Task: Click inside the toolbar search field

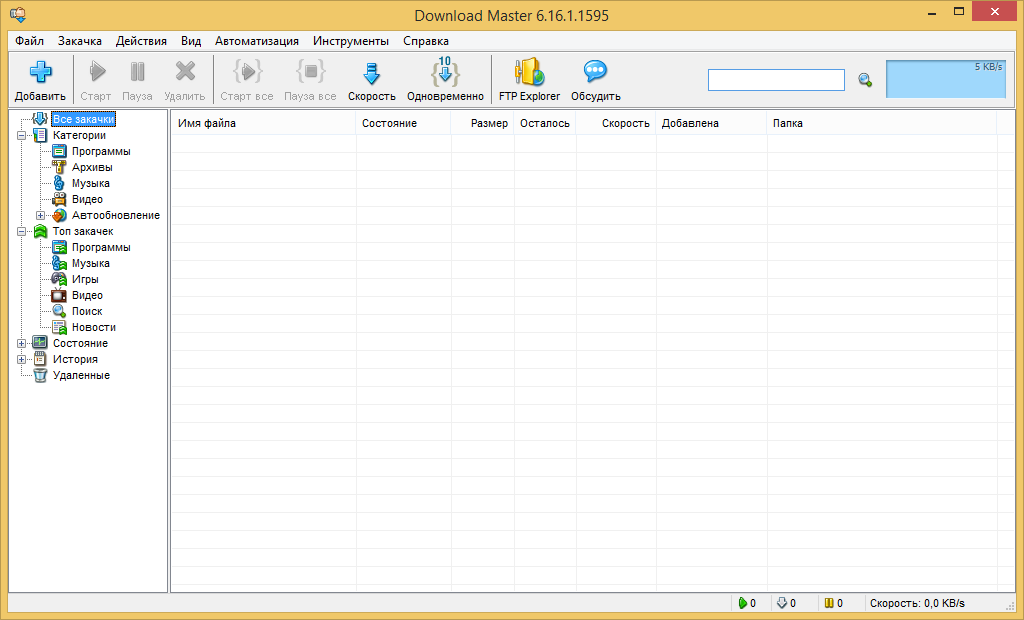Action: click(x=776, y=80)
